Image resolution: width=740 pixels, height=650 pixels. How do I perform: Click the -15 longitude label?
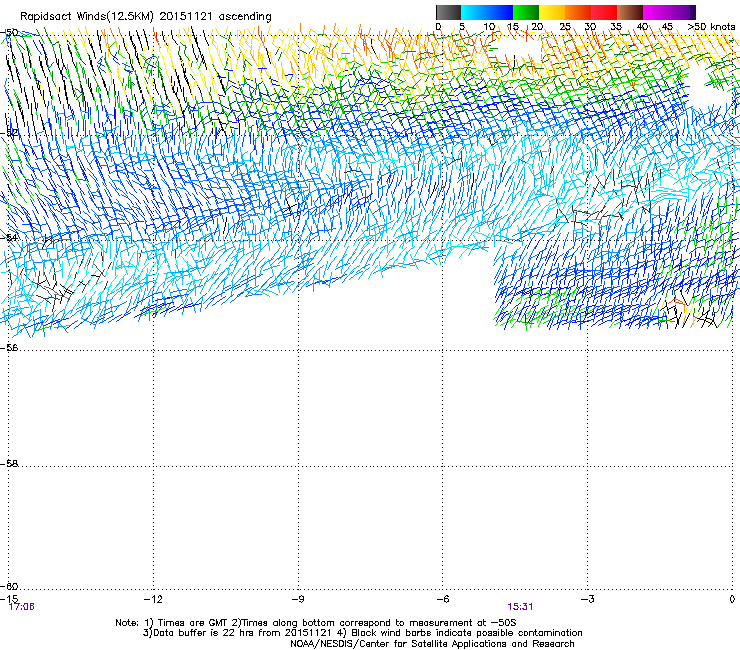coord(9,599)
